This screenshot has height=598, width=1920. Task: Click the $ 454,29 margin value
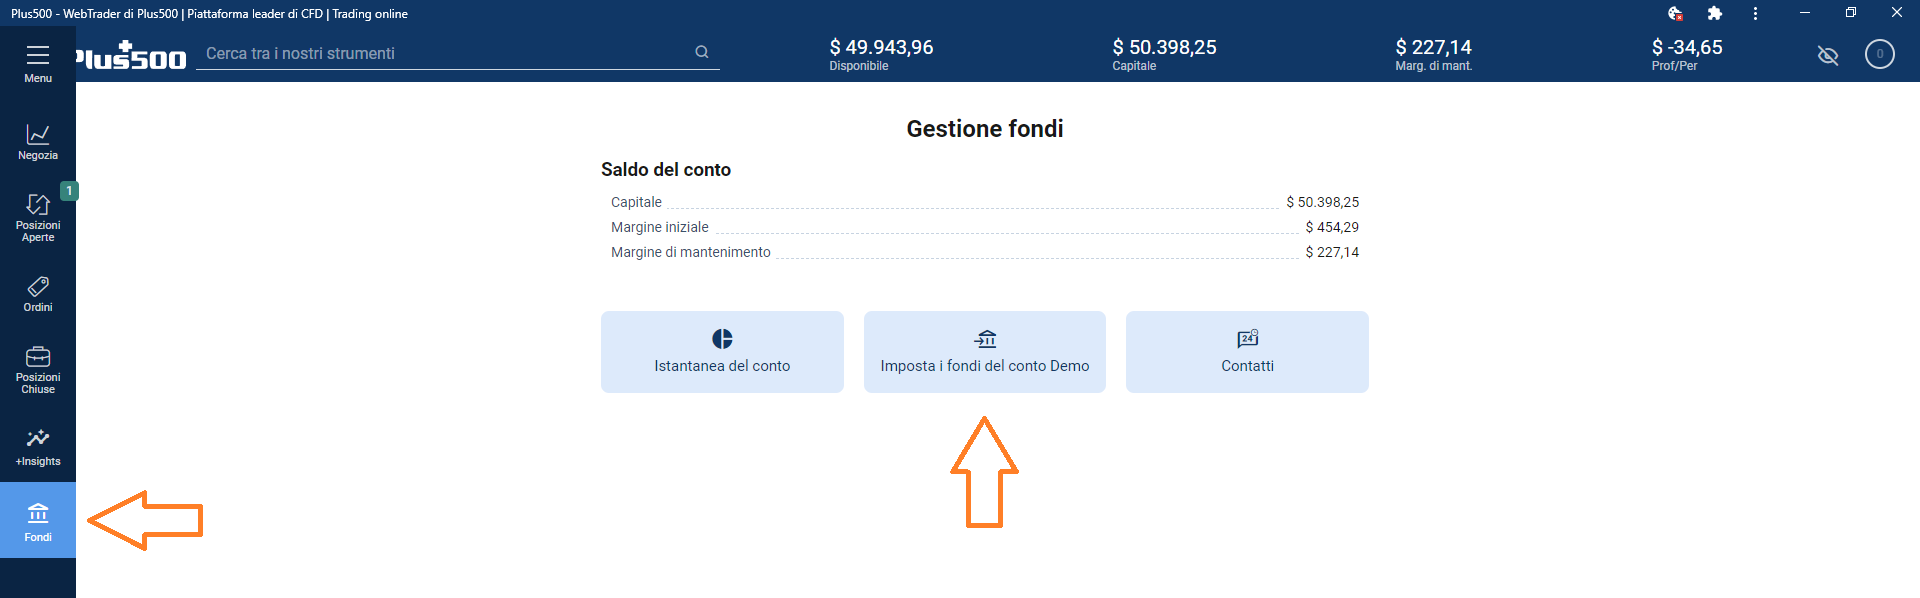click(1332, 227)
